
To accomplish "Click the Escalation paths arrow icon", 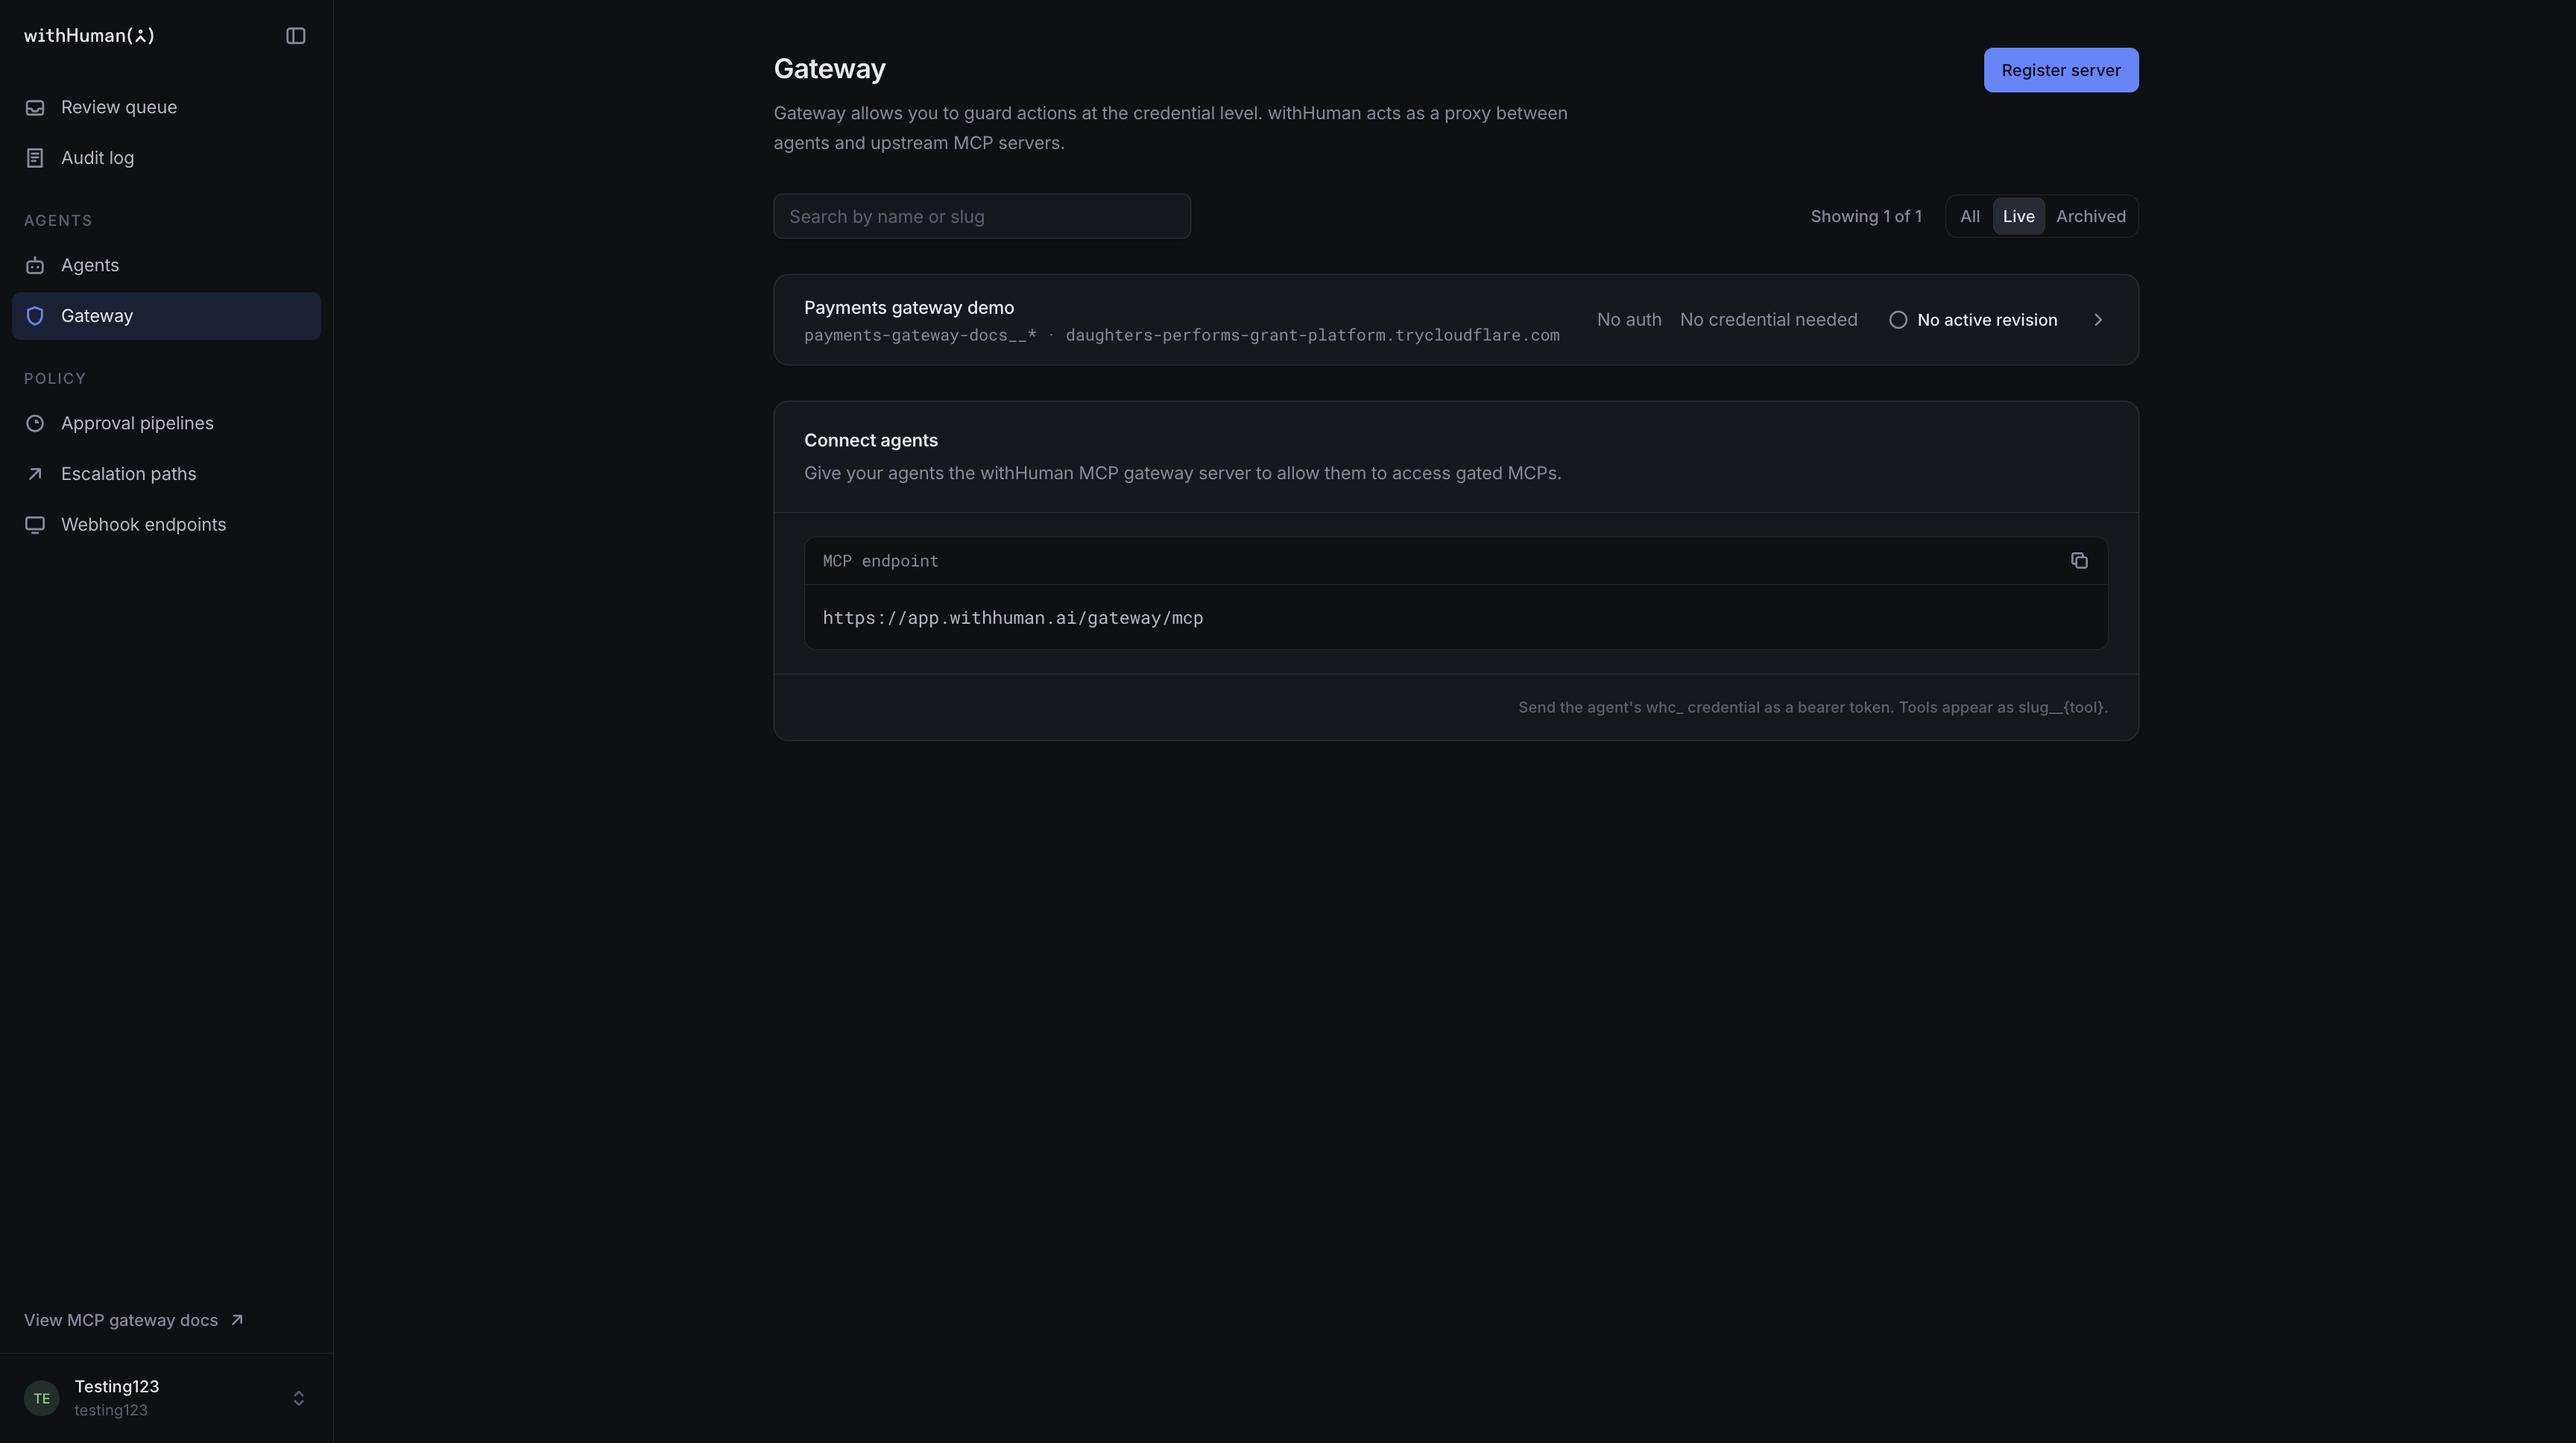I will click(x=35, y=474).
